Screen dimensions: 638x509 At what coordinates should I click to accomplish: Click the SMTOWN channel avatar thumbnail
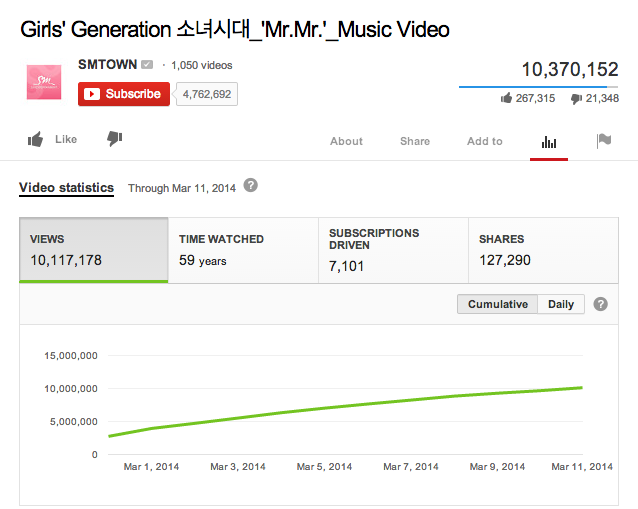click(x=44, y=82)
